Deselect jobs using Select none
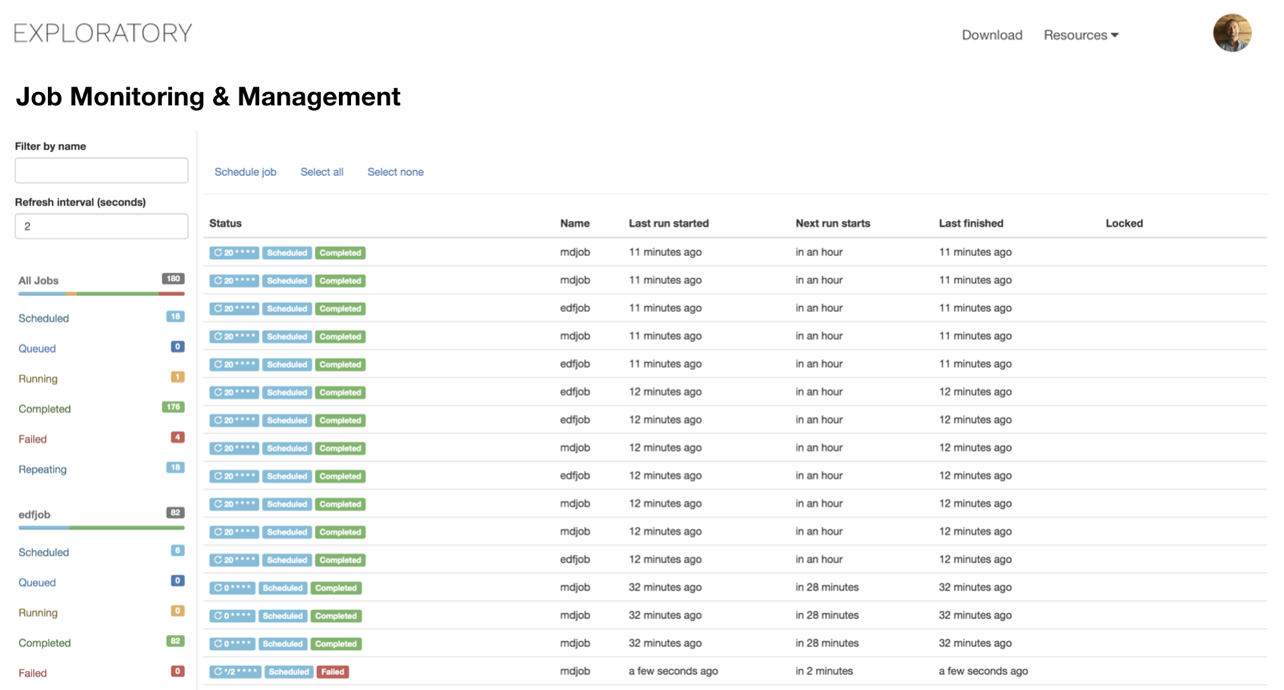Image resolution: width=1284 pixels, height=690 pixels. pyautogui.click(x=395, y=171)
